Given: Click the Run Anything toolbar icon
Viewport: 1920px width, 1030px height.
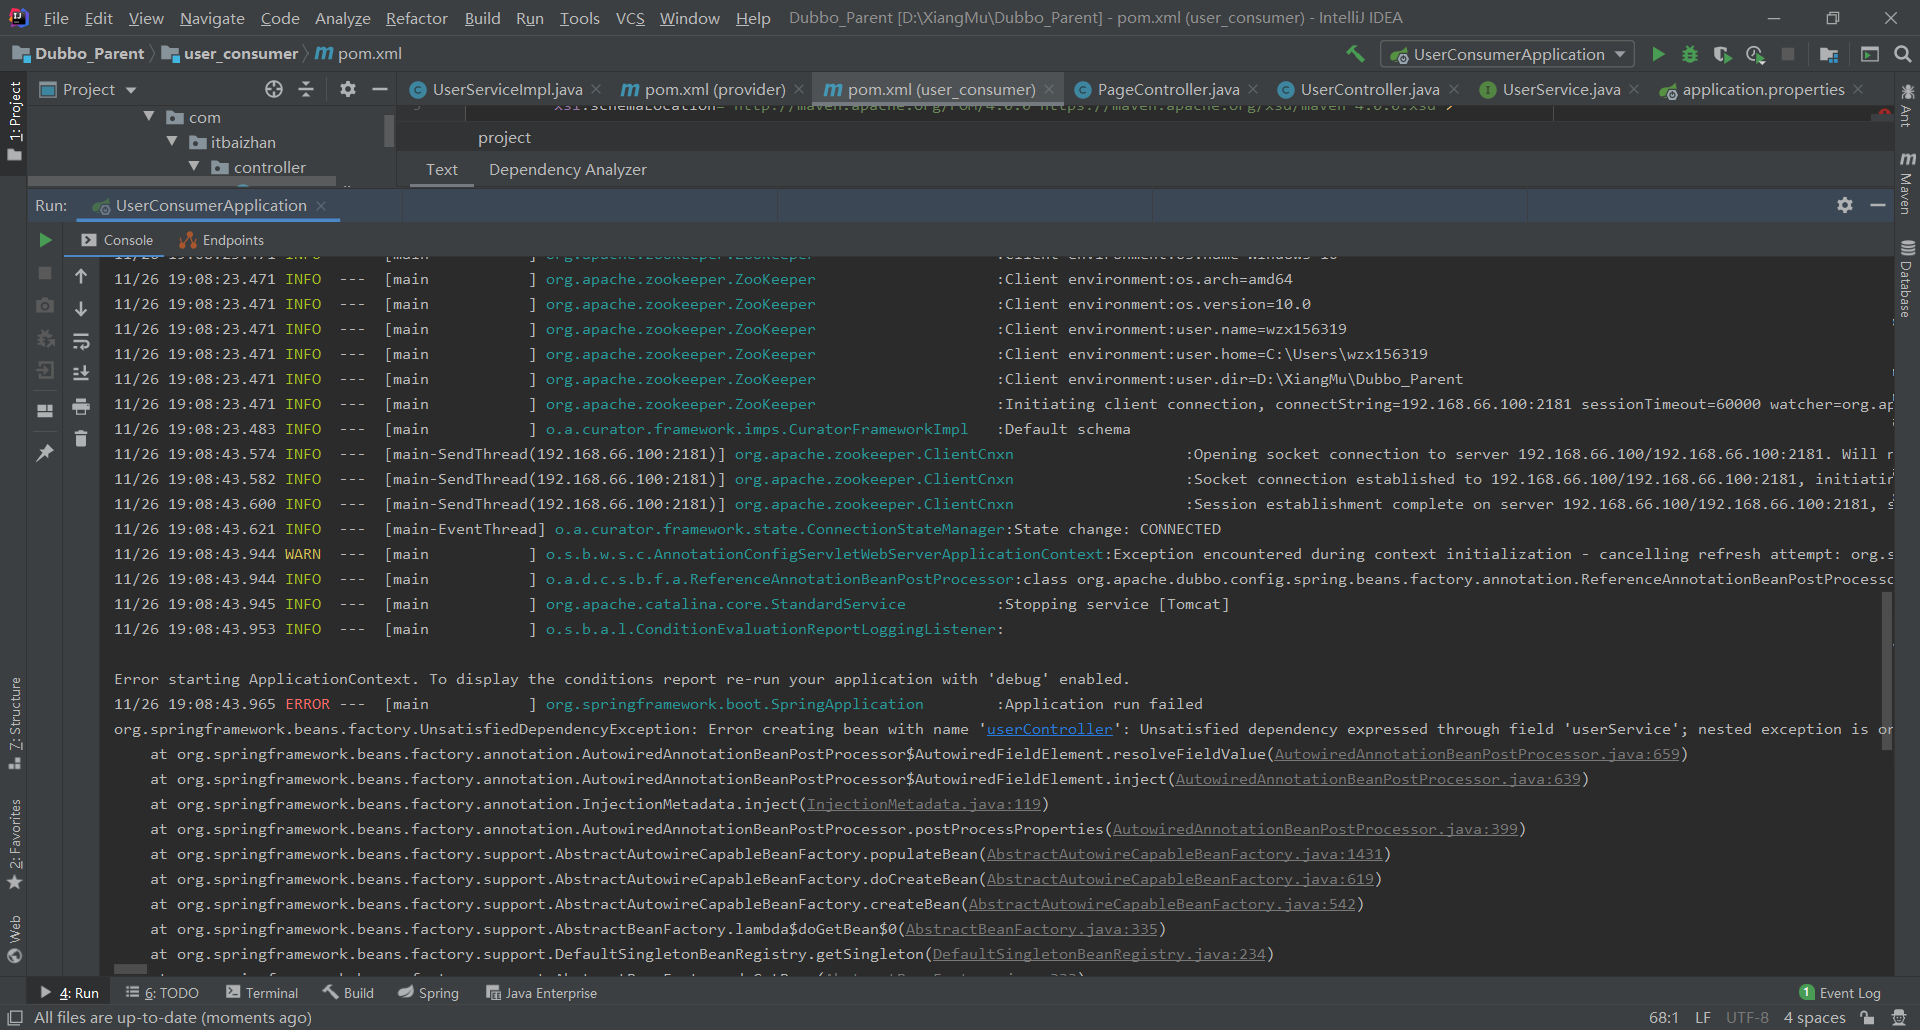Looking at the screenshot, I should pos(1870,54).
